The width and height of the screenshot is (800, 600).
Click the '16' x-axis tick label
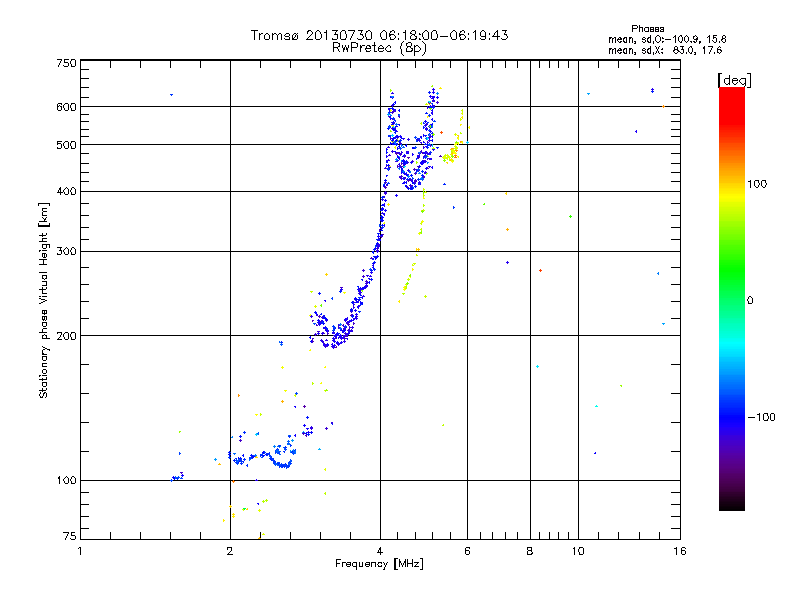pos(680,551)
